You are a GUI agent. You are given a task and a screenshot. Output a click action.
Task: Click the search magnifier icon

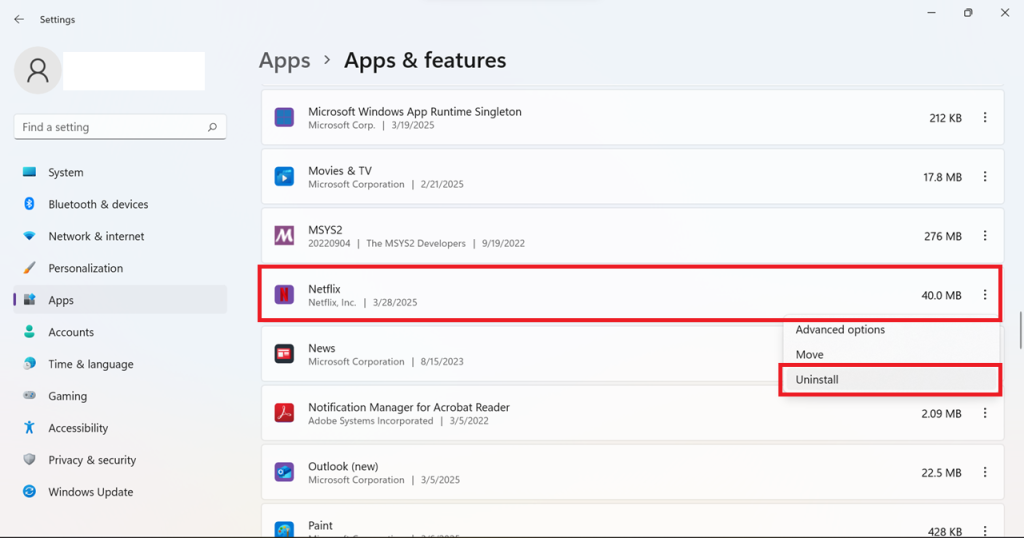212,127
